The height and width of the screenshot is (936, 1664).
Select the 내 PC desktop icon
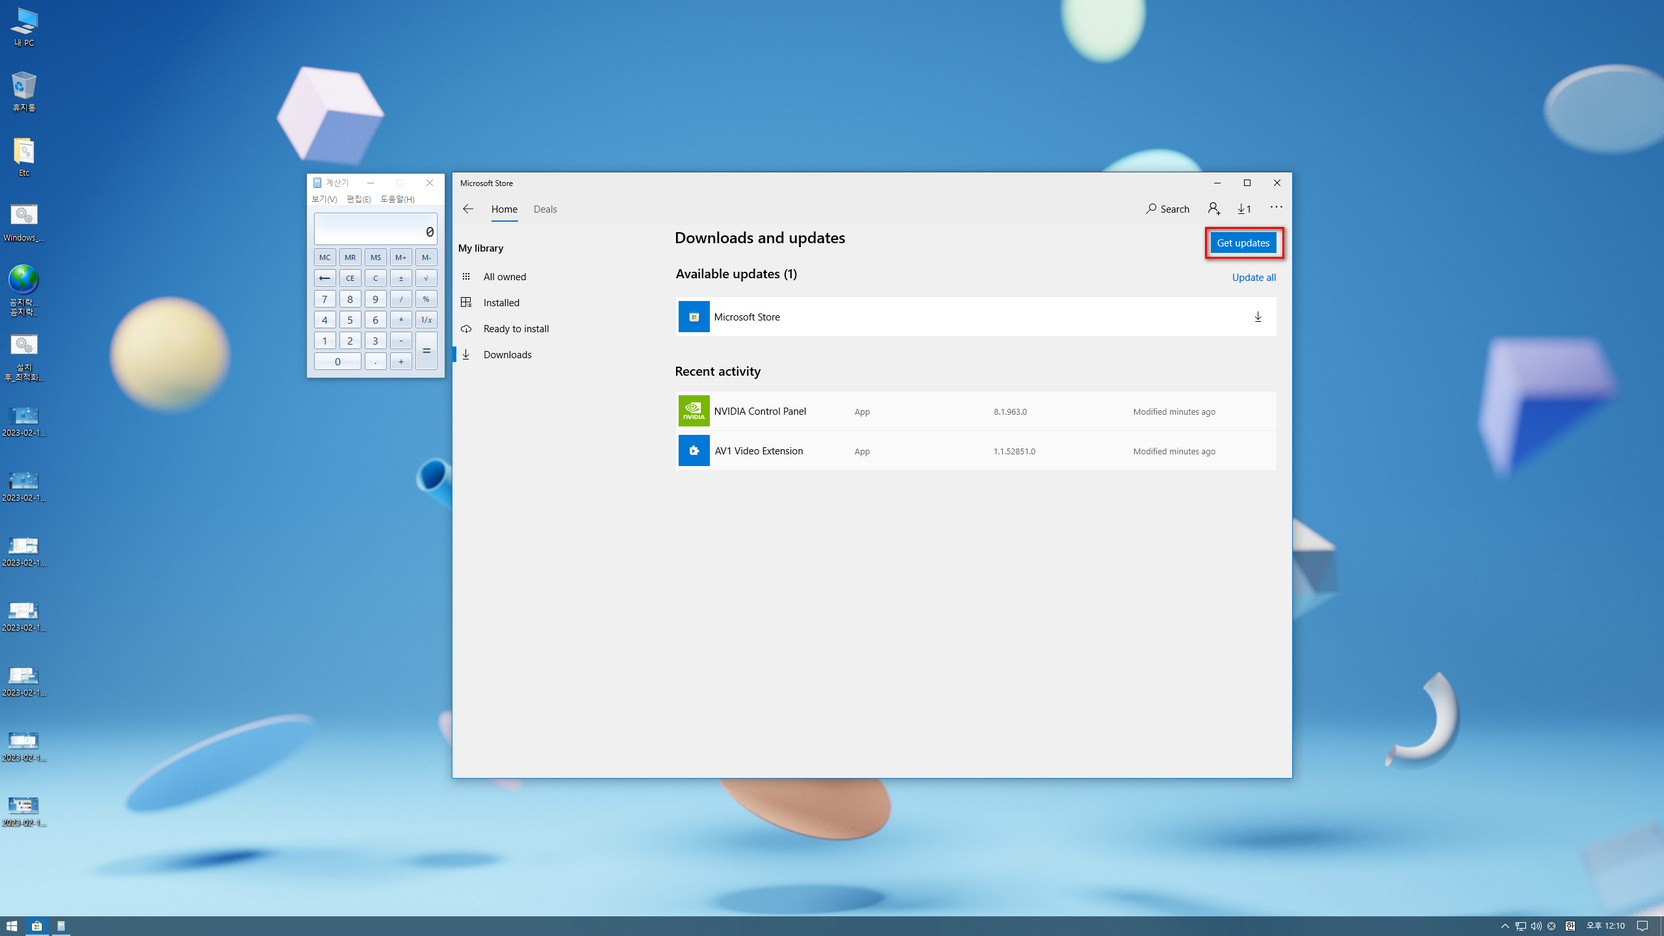click(24, 27)
